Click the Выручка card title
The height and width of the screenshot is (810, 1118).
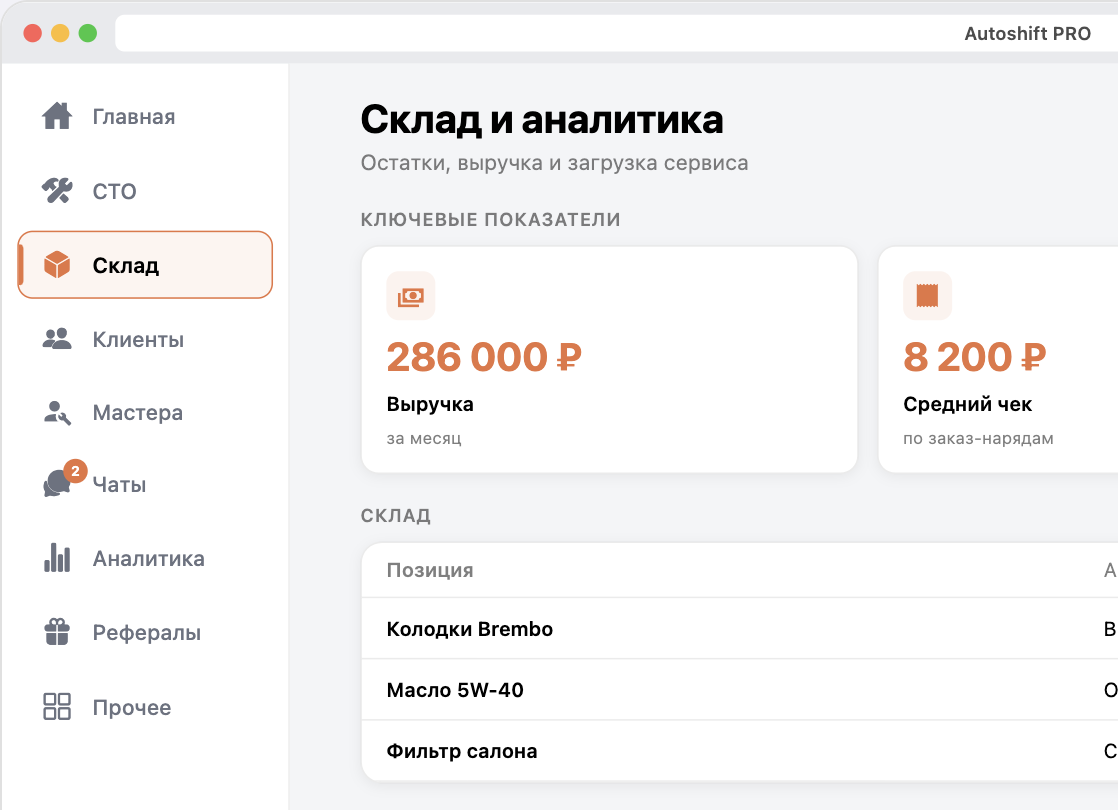[430, 404]
